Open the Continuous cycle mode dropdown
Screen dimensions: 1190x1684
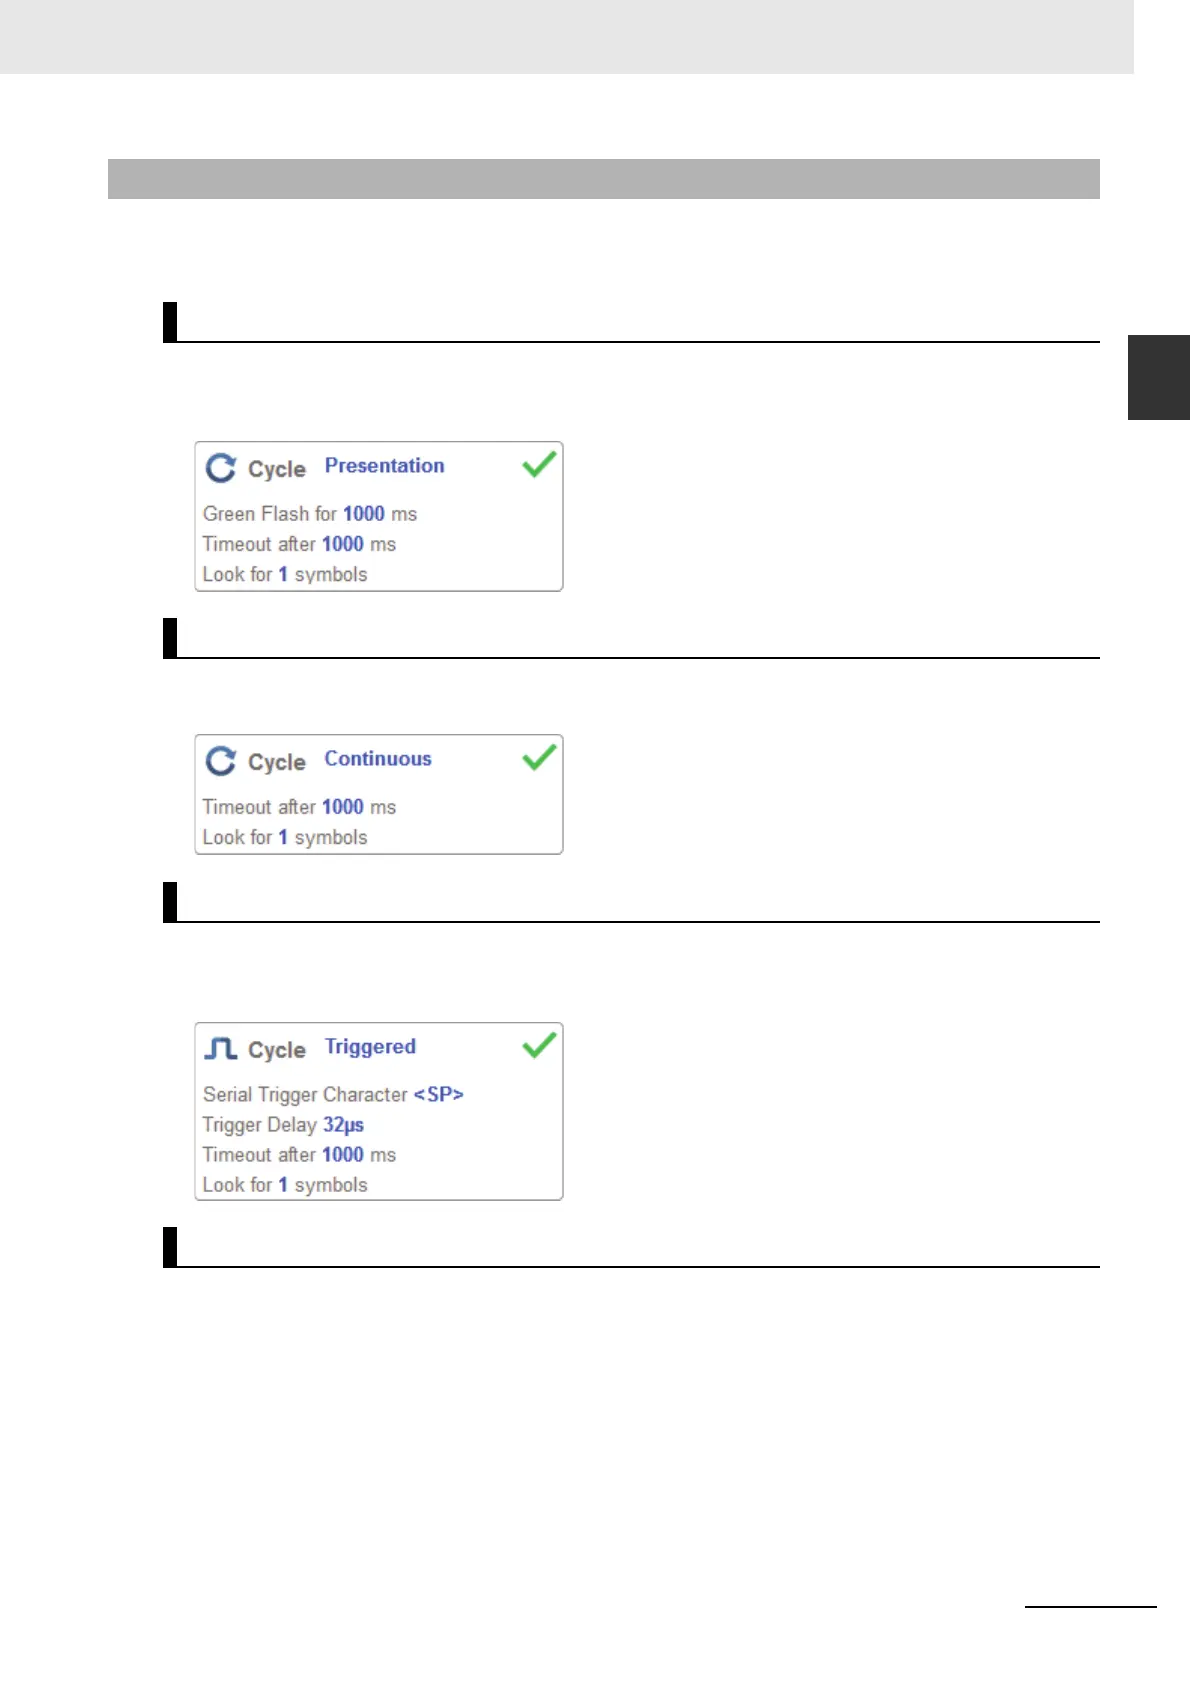pyautogui.click(x=378, y=759)
